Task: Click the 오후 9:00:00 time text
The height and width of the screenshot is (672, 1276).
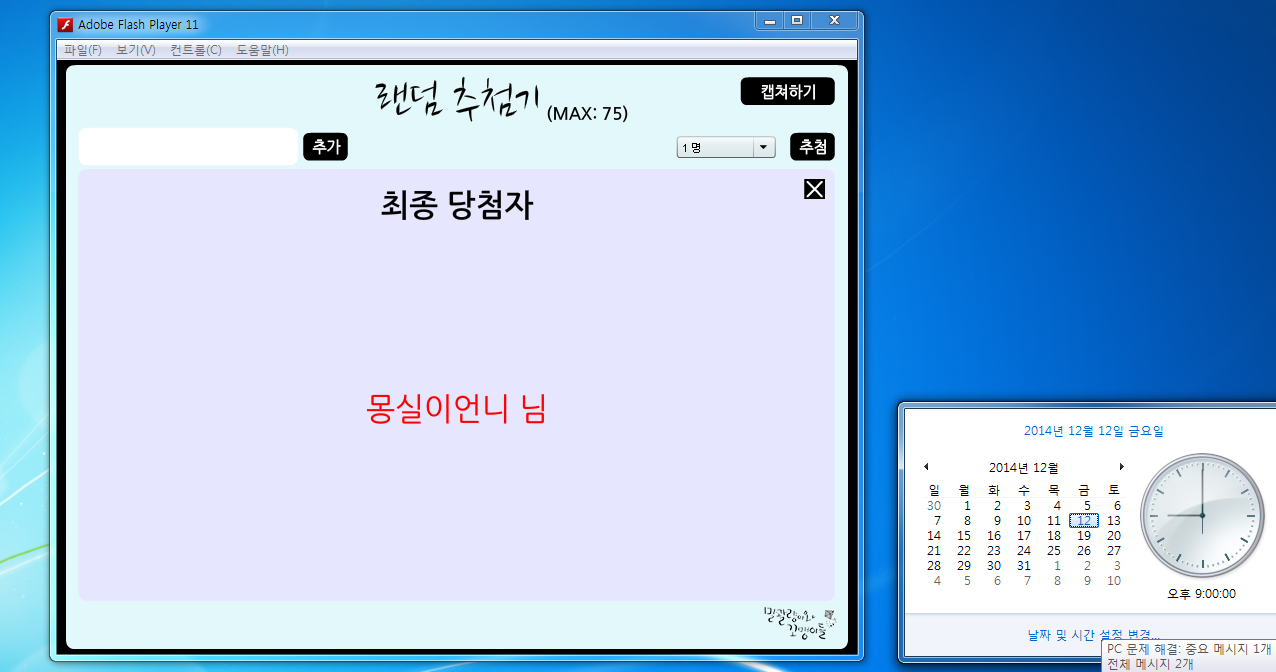Action: tap(1202, 594)
